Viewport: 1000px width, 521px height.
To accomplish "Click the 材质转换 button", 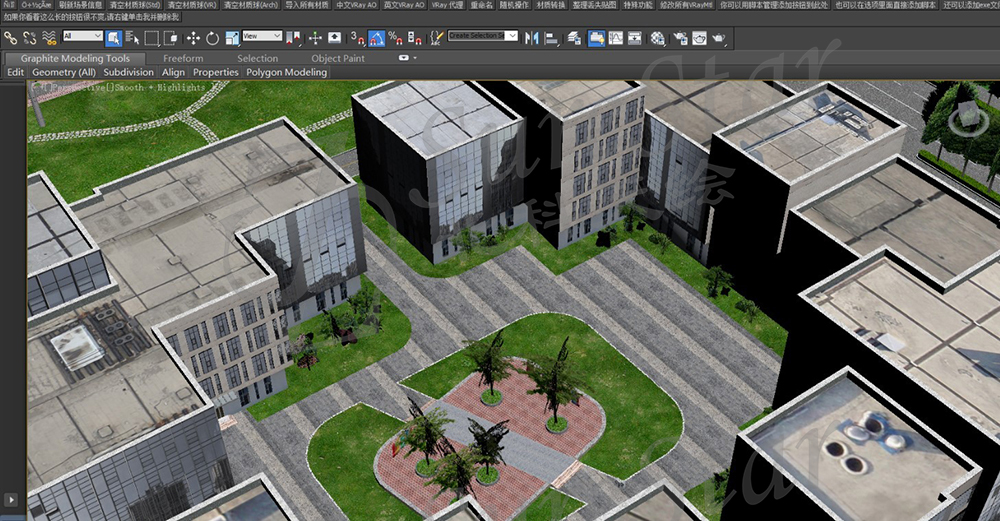I will point(550,4).
